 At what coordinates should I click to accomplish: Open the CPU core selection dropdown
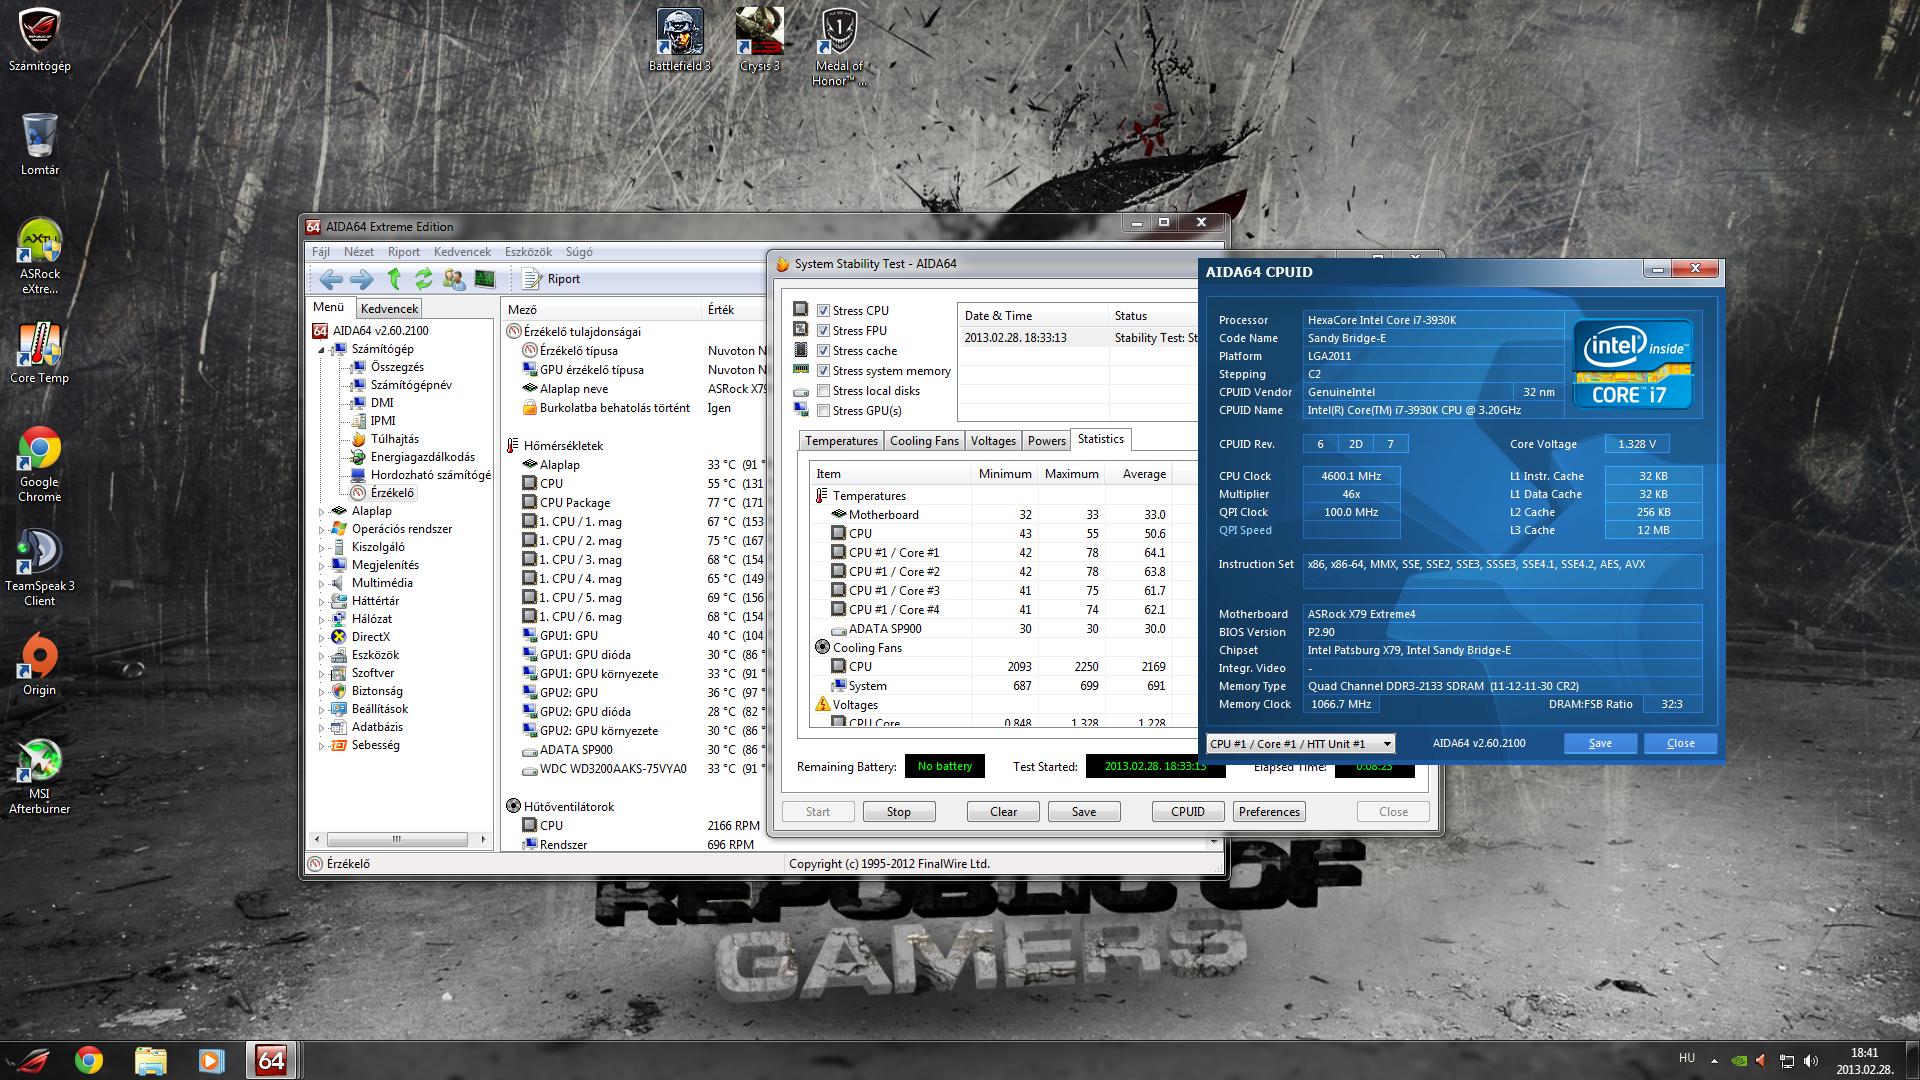pyautogui.click(x=1386, y=744)
